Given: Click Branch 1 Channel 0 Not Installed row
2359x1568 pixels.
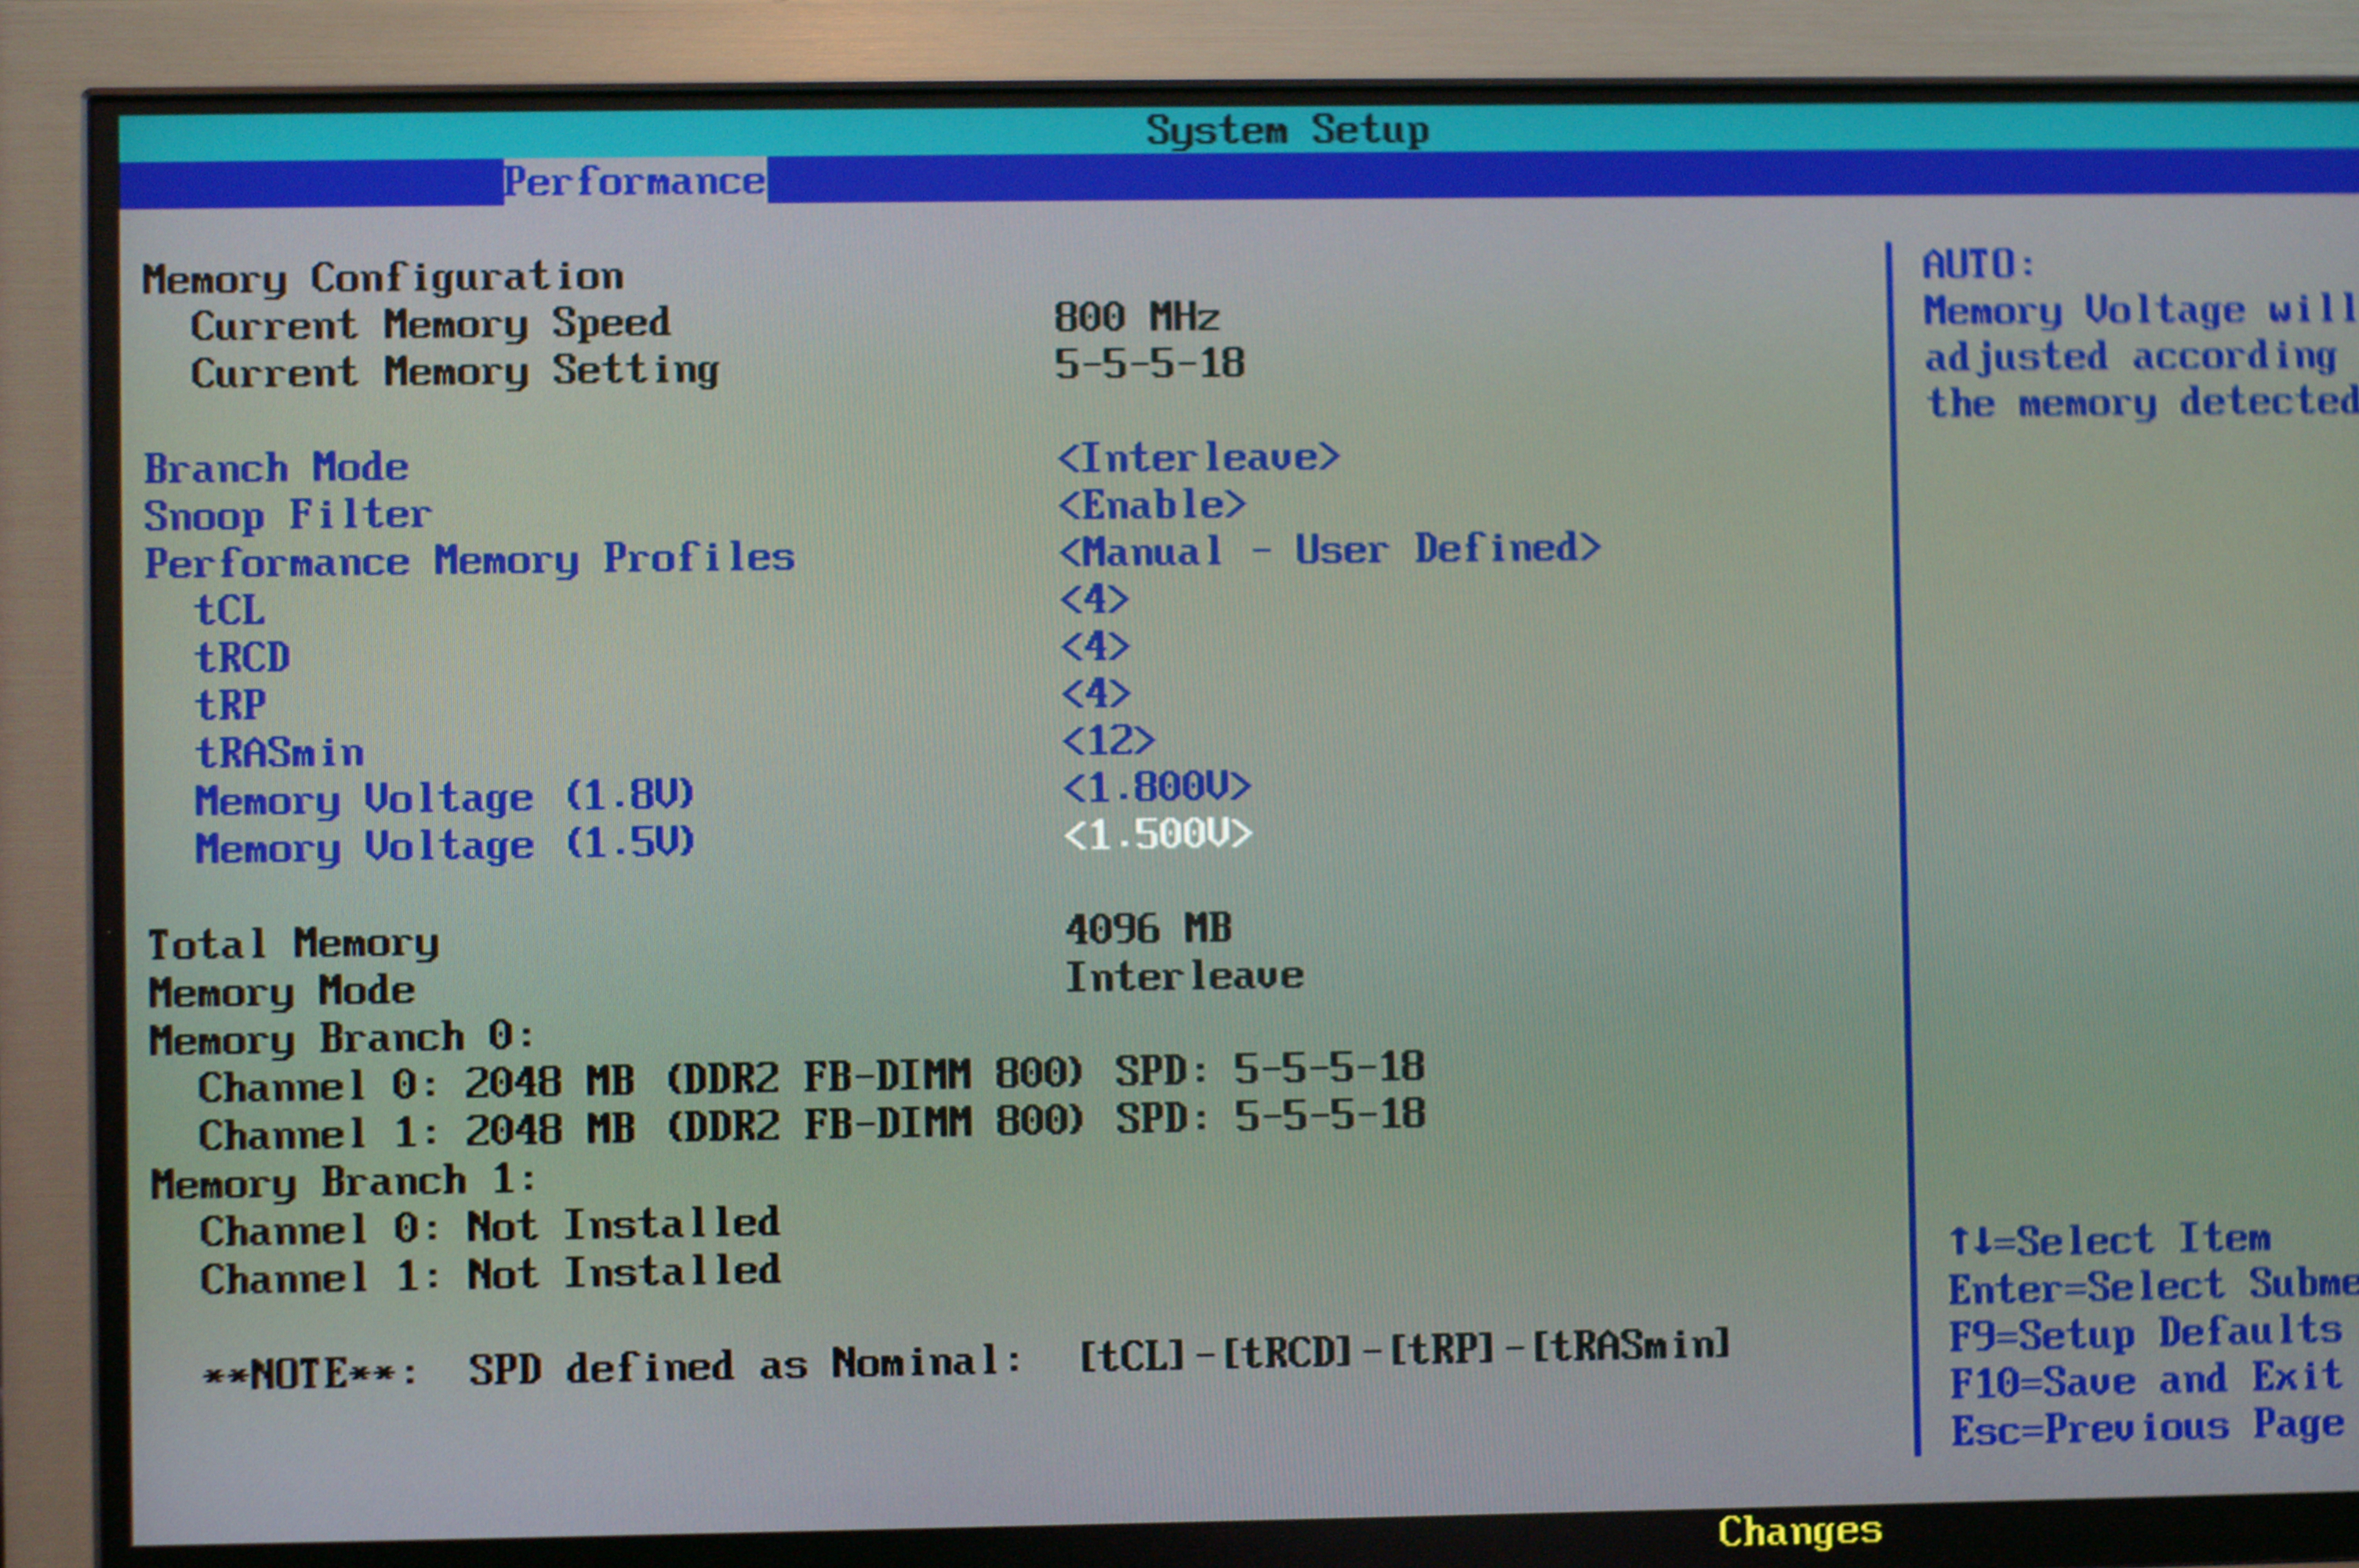Looking at the screenshot, I should tap(490, 1227).
